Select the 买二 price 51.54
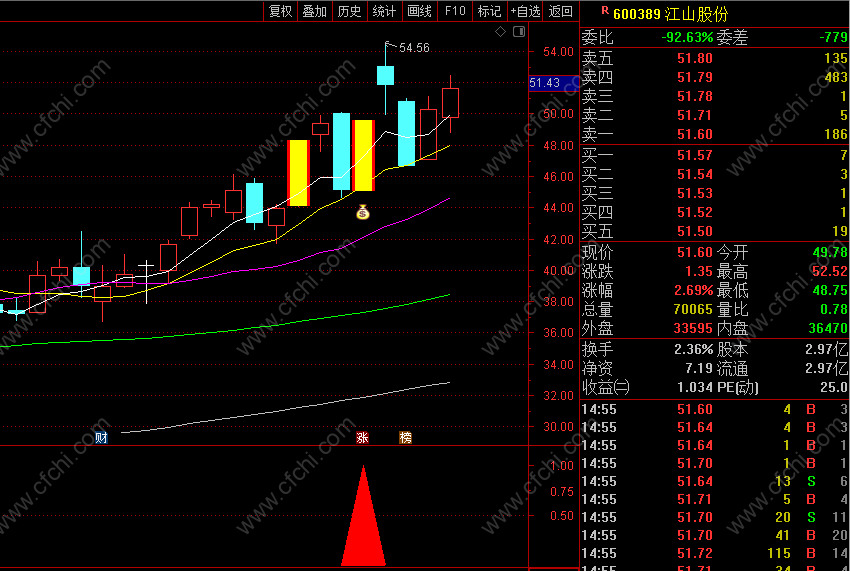This screenshot has height=571, width=850. (694, 175)
